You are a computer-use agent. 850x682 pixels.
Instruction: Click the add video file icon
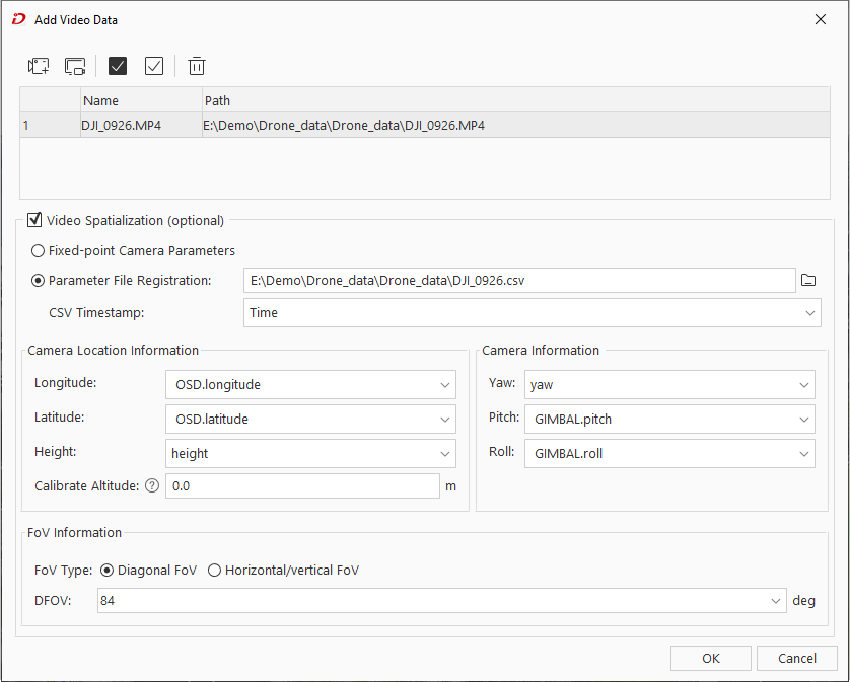pos(39,66)
